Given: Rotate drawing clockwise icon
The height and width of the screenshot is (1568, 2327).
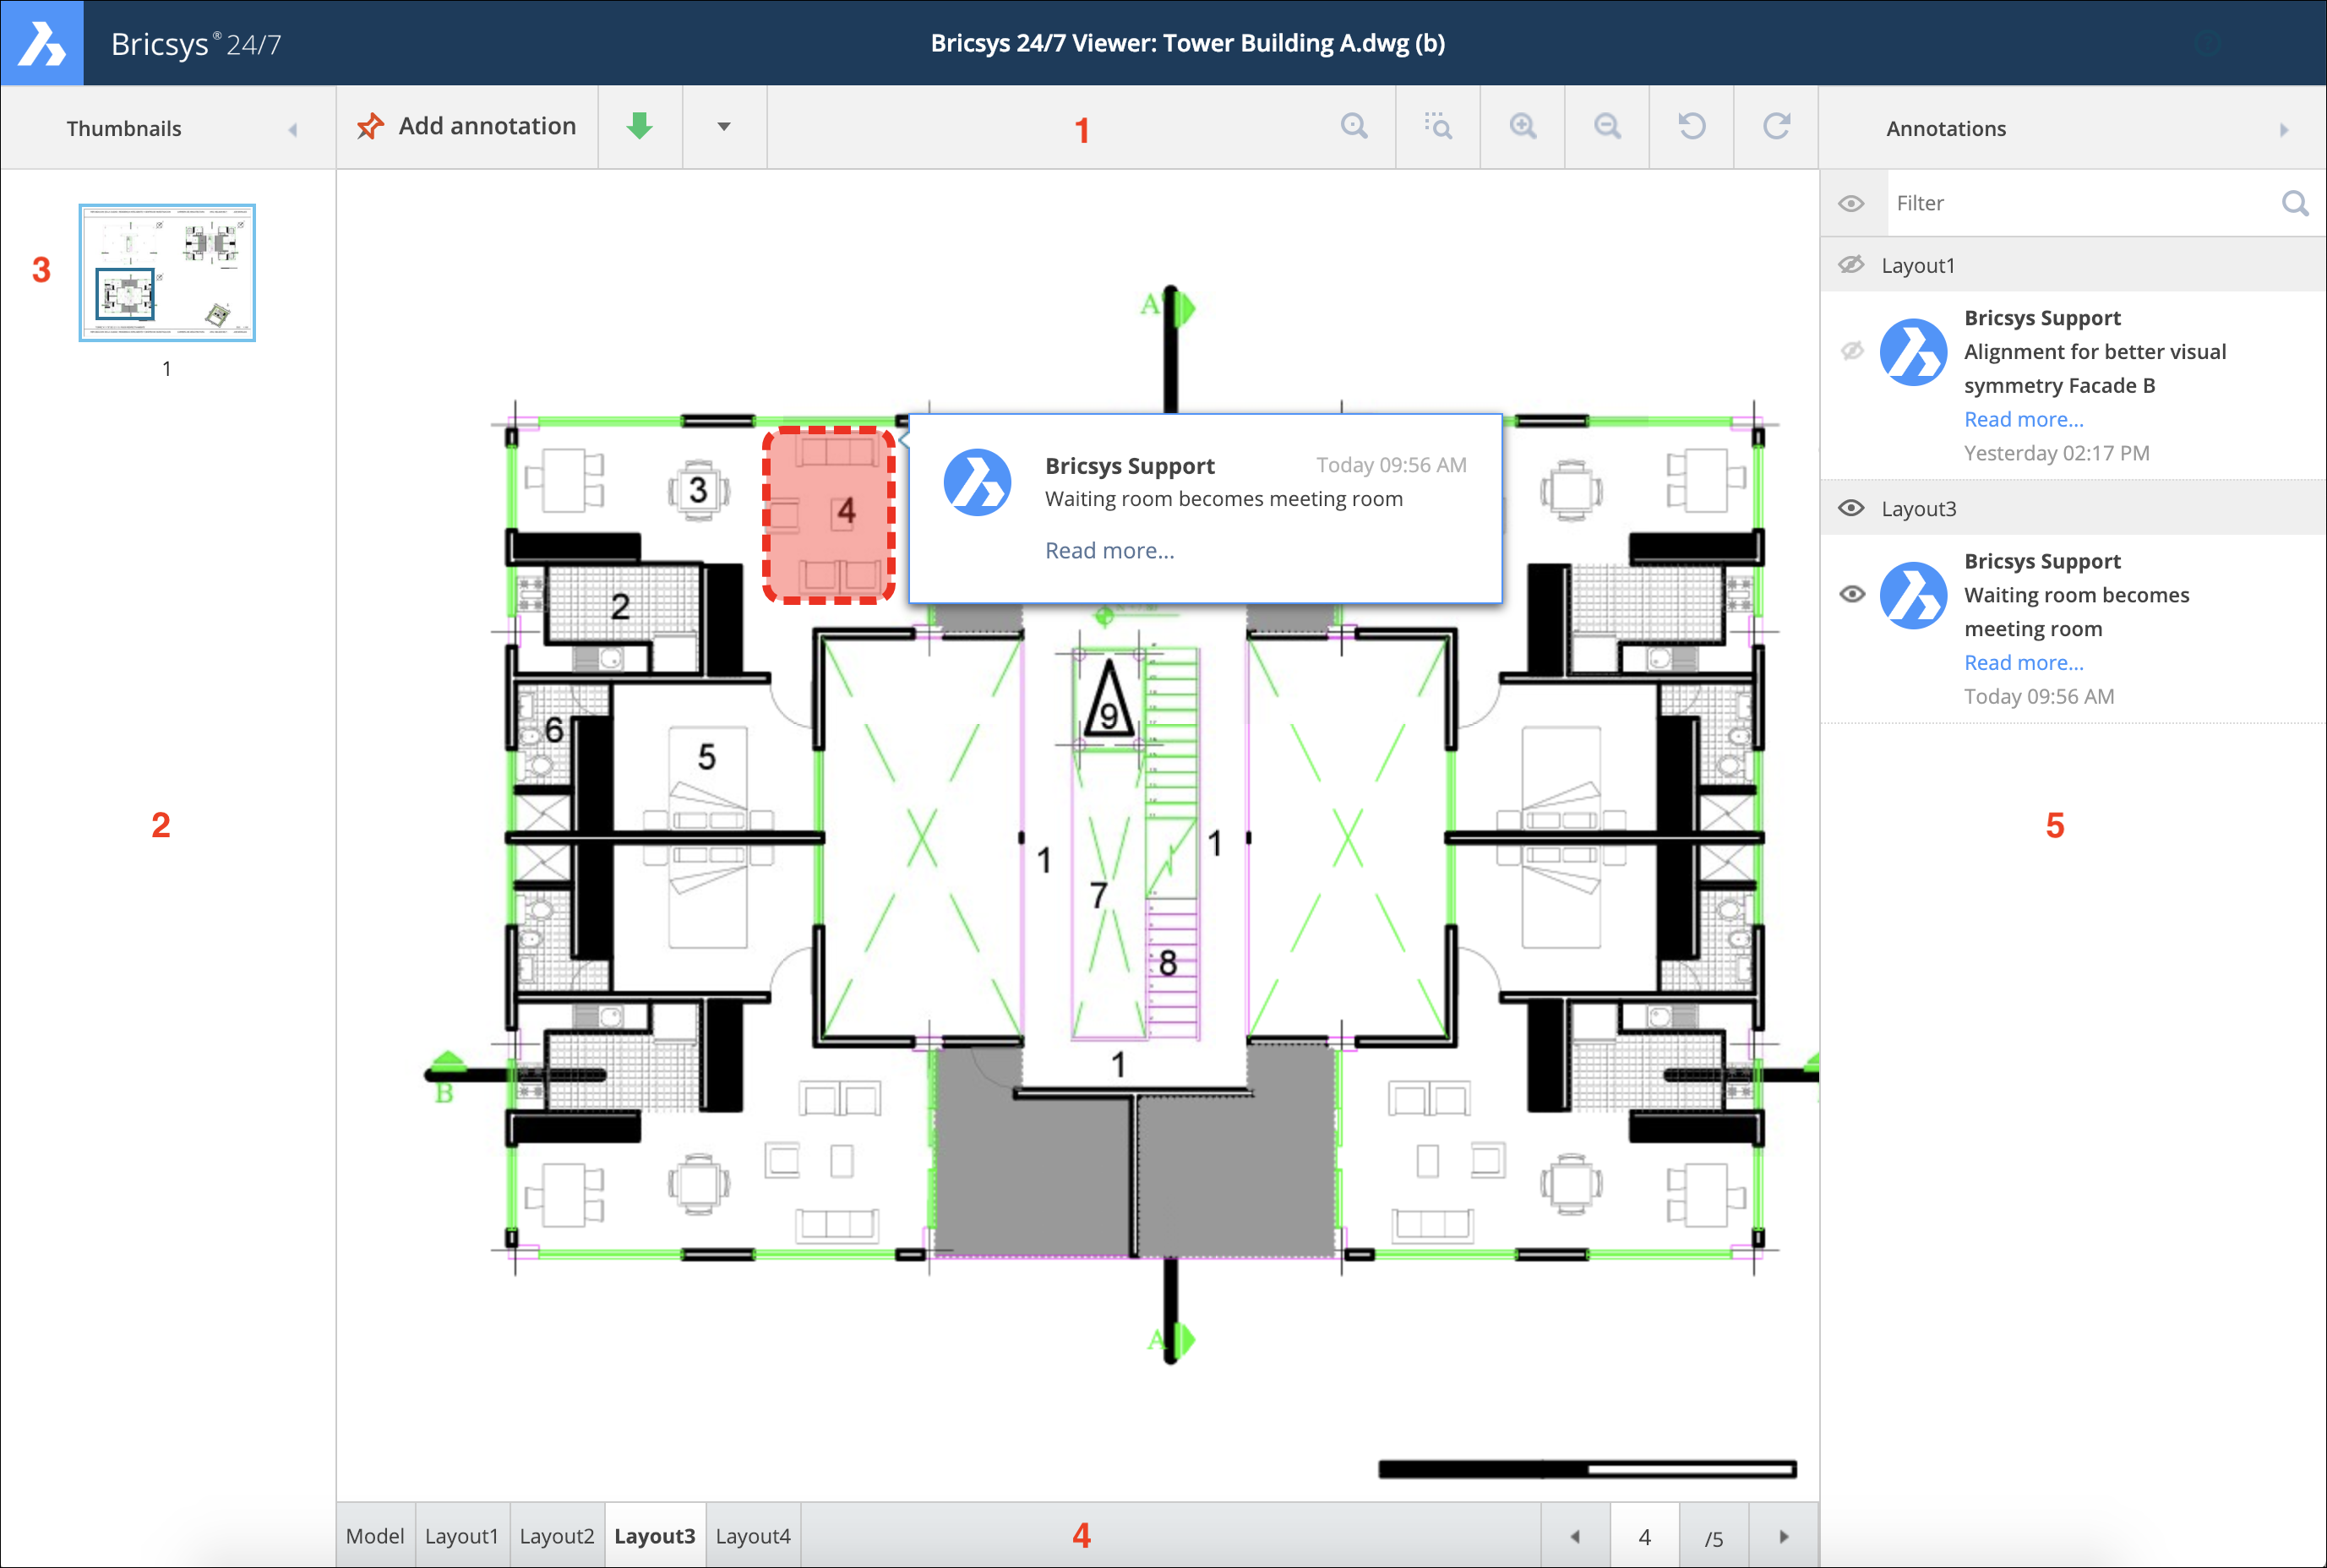Looking at the screenshot, I should [x=1776, y=127].
